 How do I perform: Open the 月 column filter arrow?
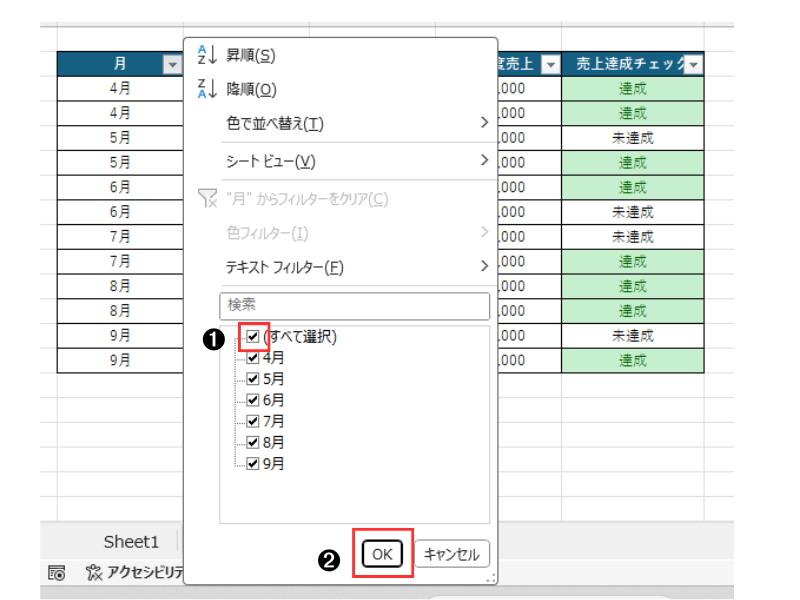click(171, 64)
